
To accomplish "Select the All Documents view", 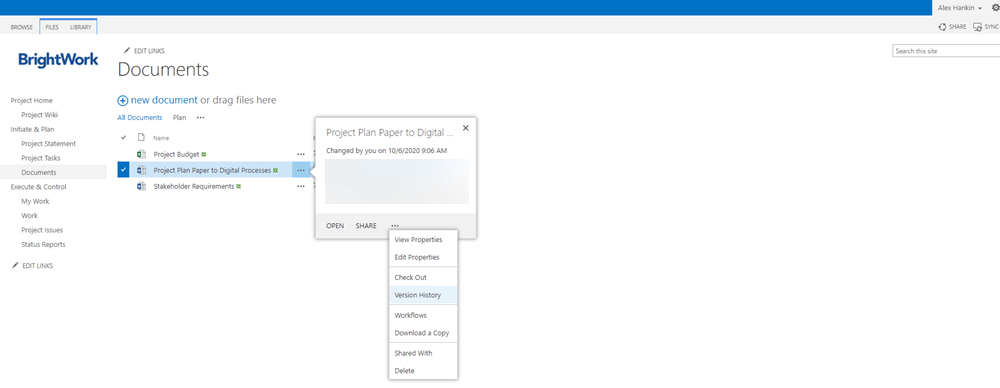I will pos(140,117).
